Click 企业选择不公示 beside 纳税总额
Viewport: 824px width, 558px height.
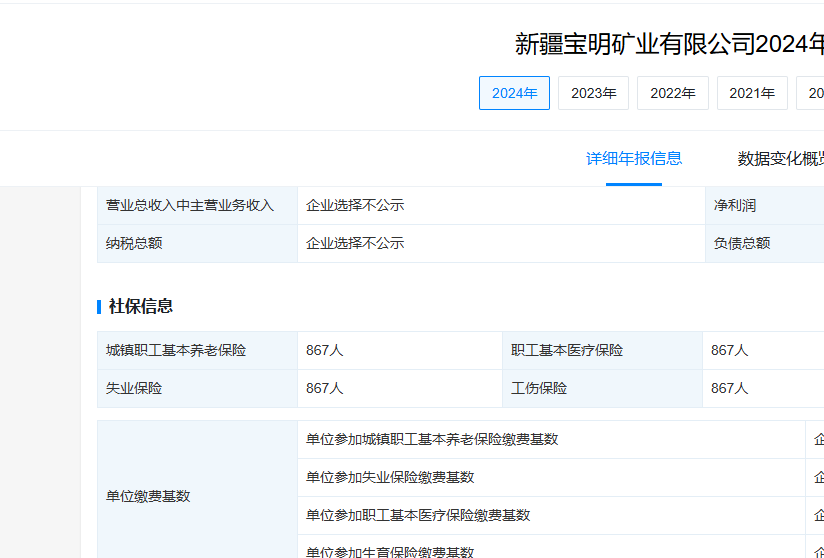[x=355, y=243]
